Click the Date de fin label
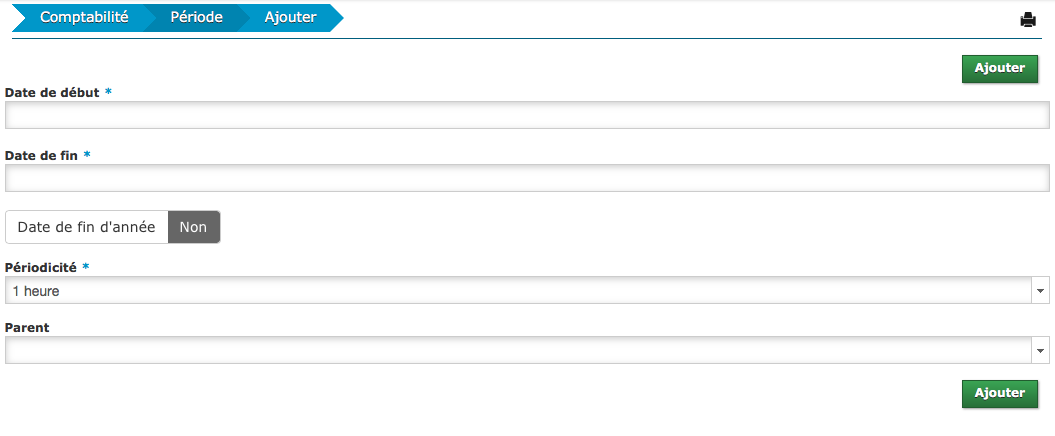The width and height of the screenshot is (1055, 436). point(41,155)
